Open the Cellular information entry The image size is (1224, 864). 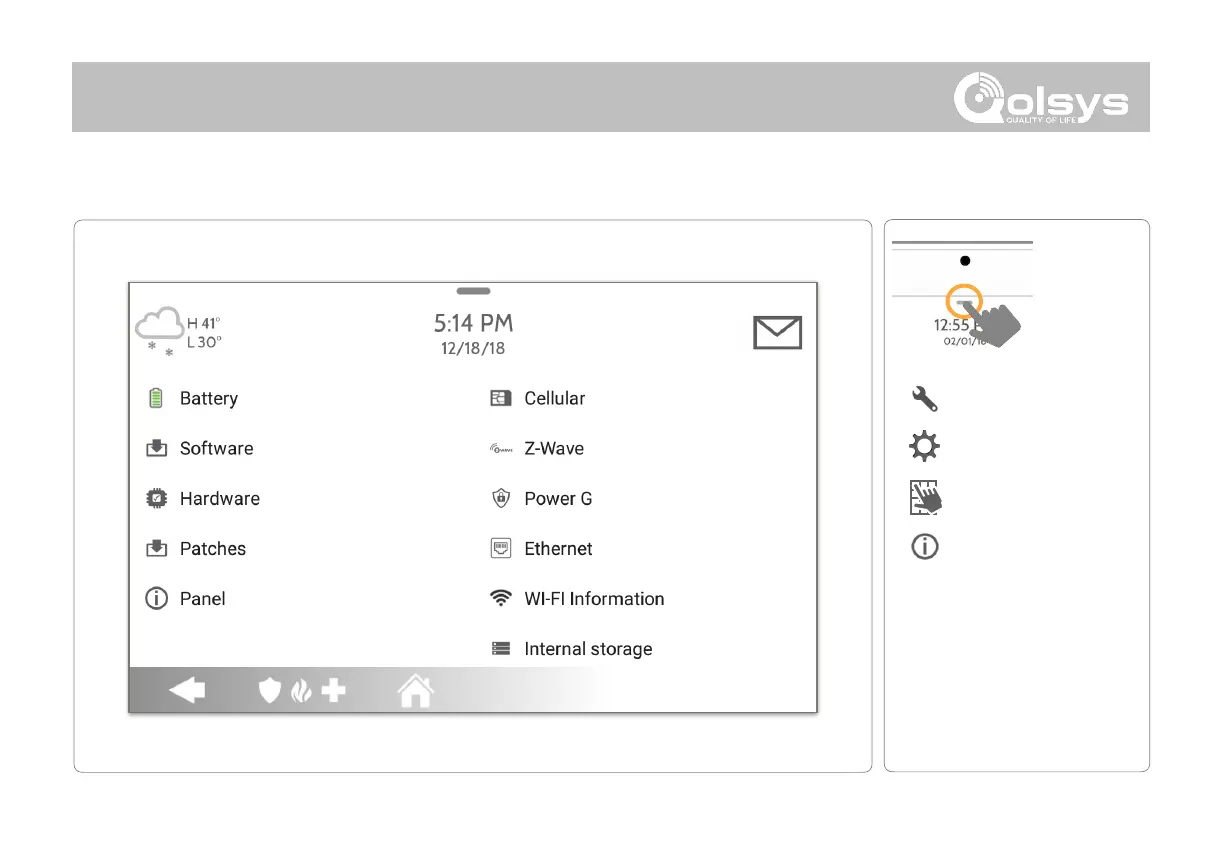pyautogui.click(x=538, y=398)
